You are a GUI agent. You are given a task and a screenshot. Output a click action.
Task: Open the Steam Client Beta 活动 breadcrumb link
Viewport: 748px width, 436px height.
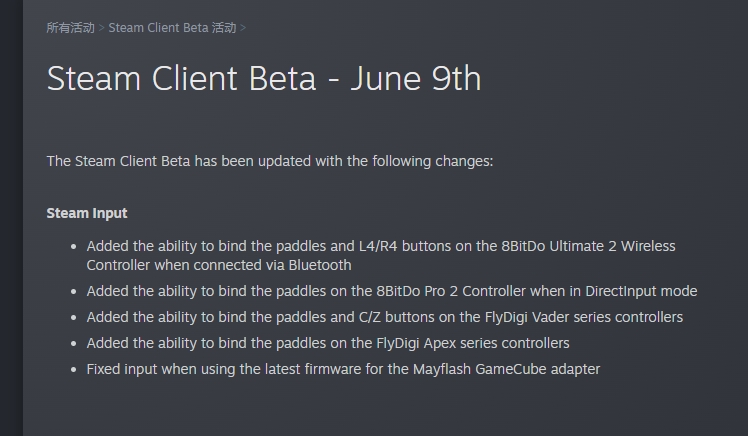pyautogui.click(x=172, y=28)
